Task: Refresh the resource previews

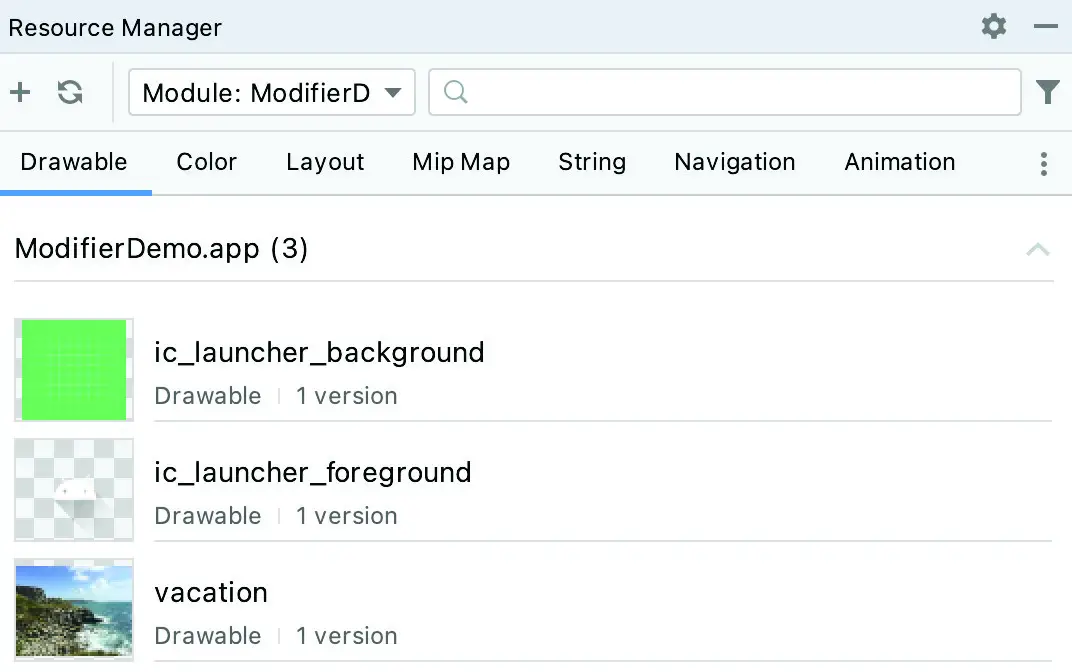Action: (x=70, y=92)
